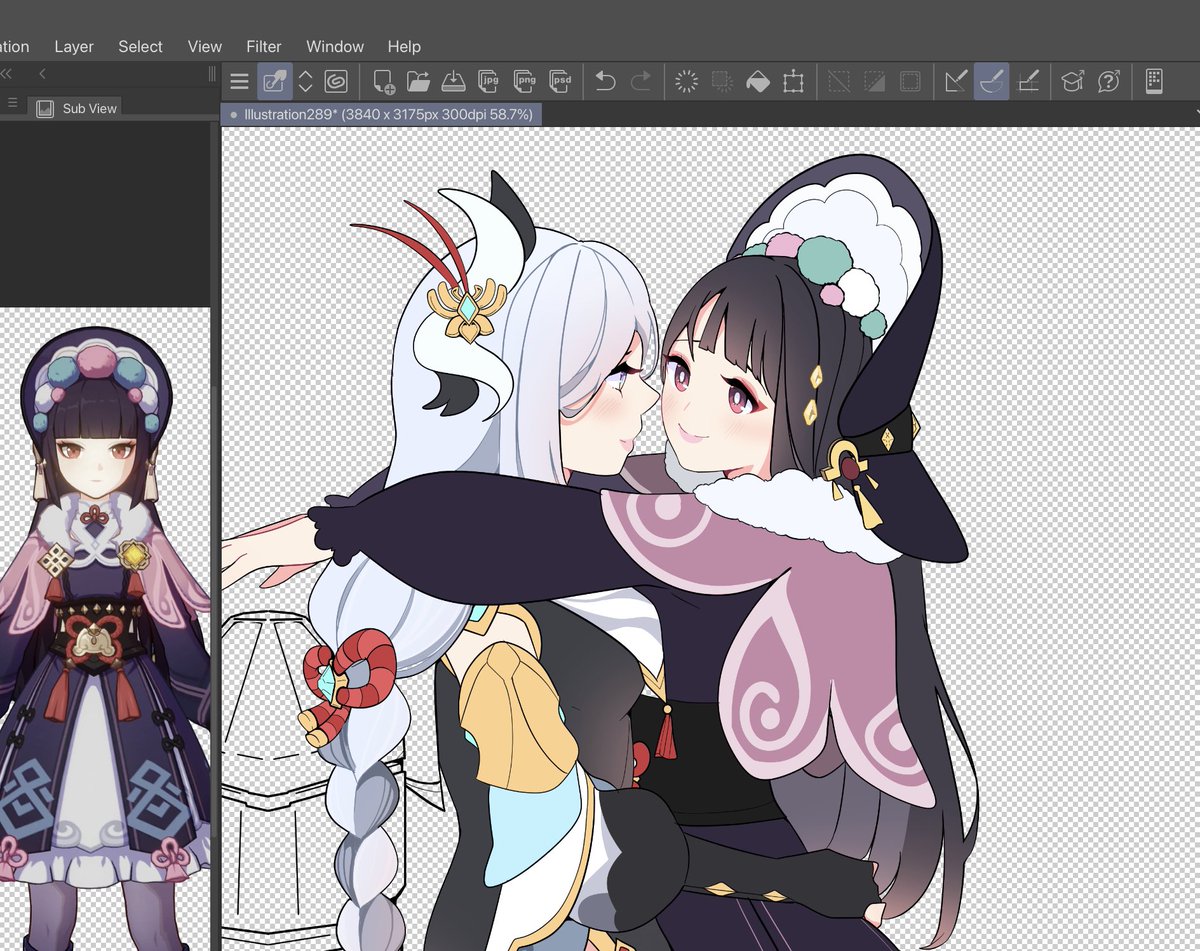The height and width of the screenshot is (951, 1200).
Task: Create a new canvas with New icon
Action: (x=384, y=82)
